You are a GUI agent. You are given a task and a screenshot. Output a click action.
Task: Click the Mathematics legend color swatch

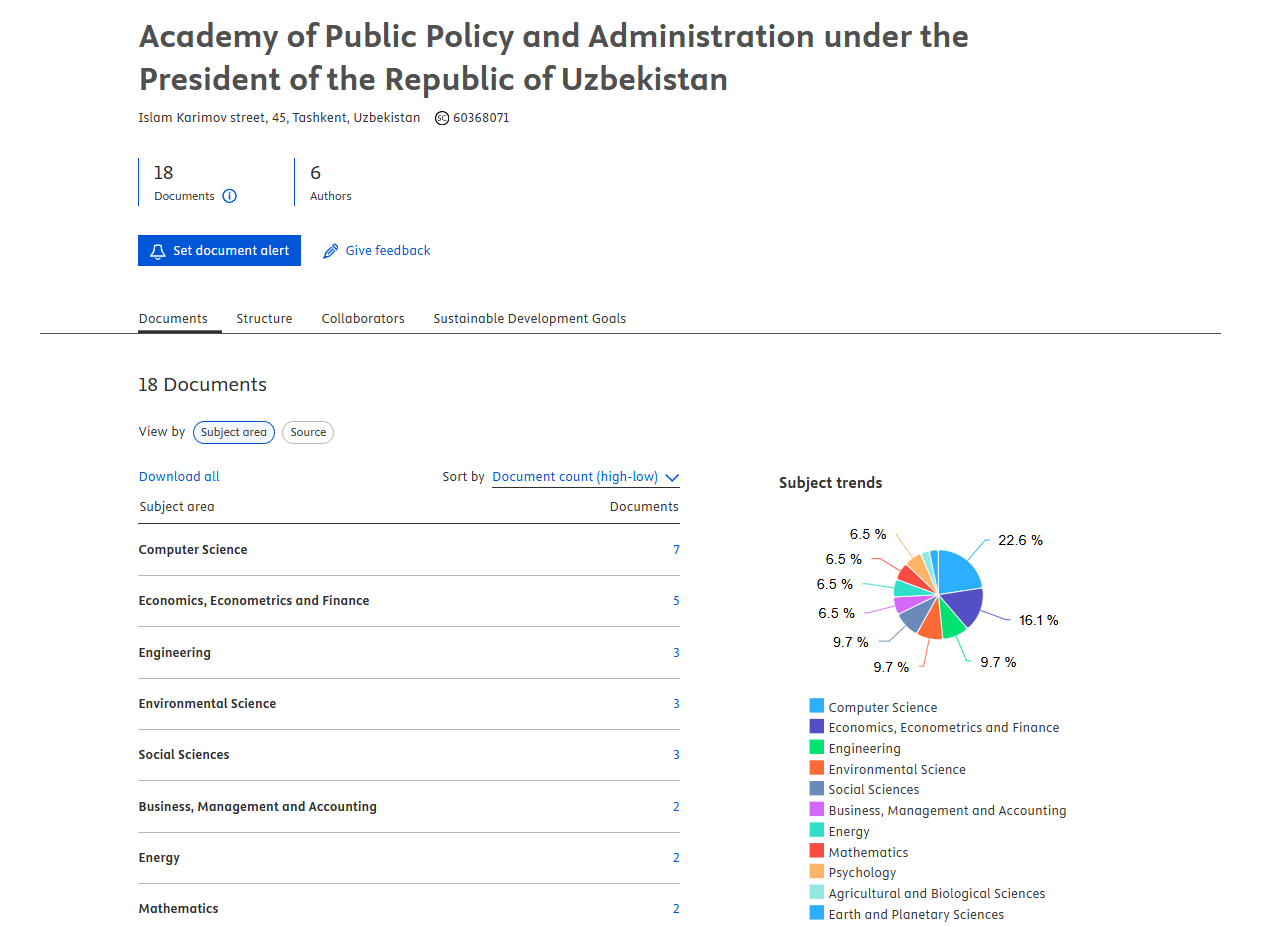817,851
